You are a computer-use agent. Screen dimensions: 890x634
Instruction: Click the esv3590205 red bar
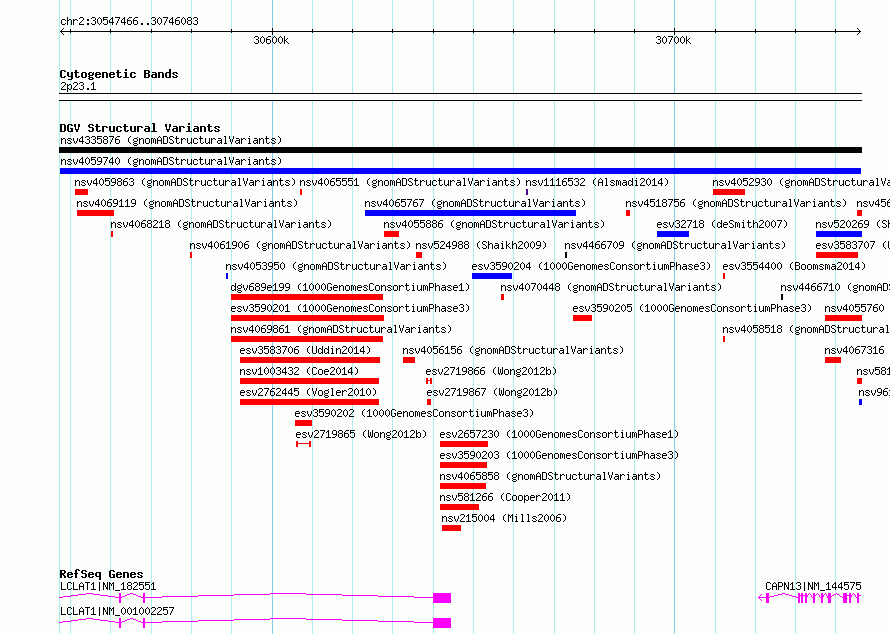582,318
